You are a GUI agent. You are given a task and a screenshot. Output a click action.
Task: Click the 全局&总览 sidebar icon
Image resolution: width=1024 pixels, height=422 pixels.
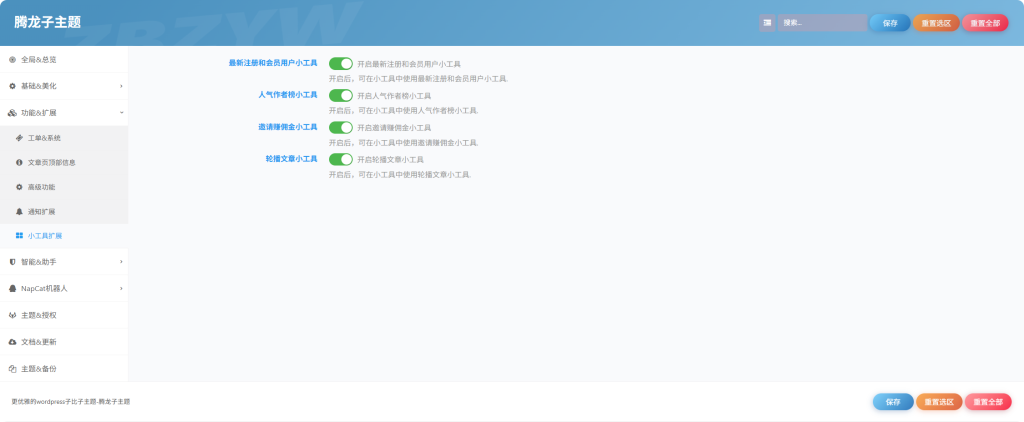(12, 60)
